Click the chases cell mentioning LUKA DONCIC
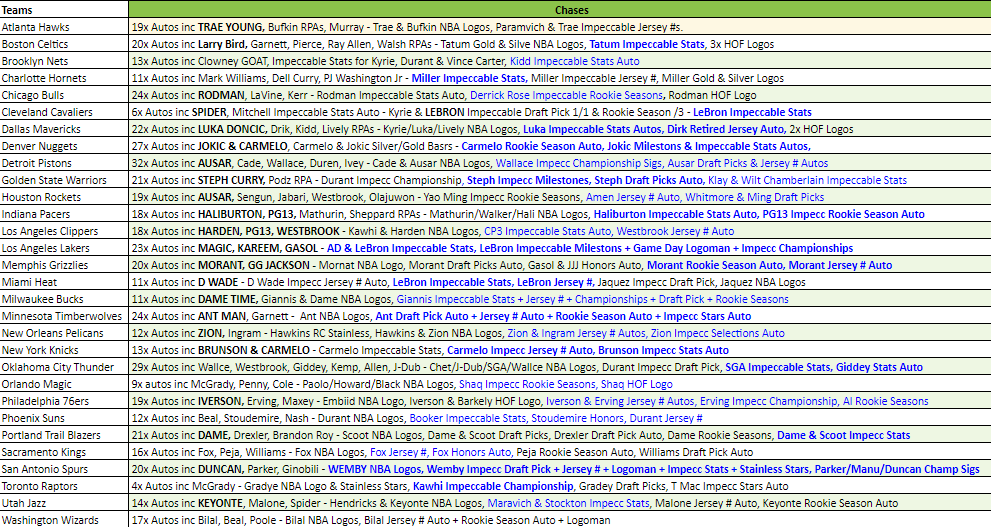Image resolution: width=991 pixels, height=527 pixels. pyautogui.click(x=559, y=129)
